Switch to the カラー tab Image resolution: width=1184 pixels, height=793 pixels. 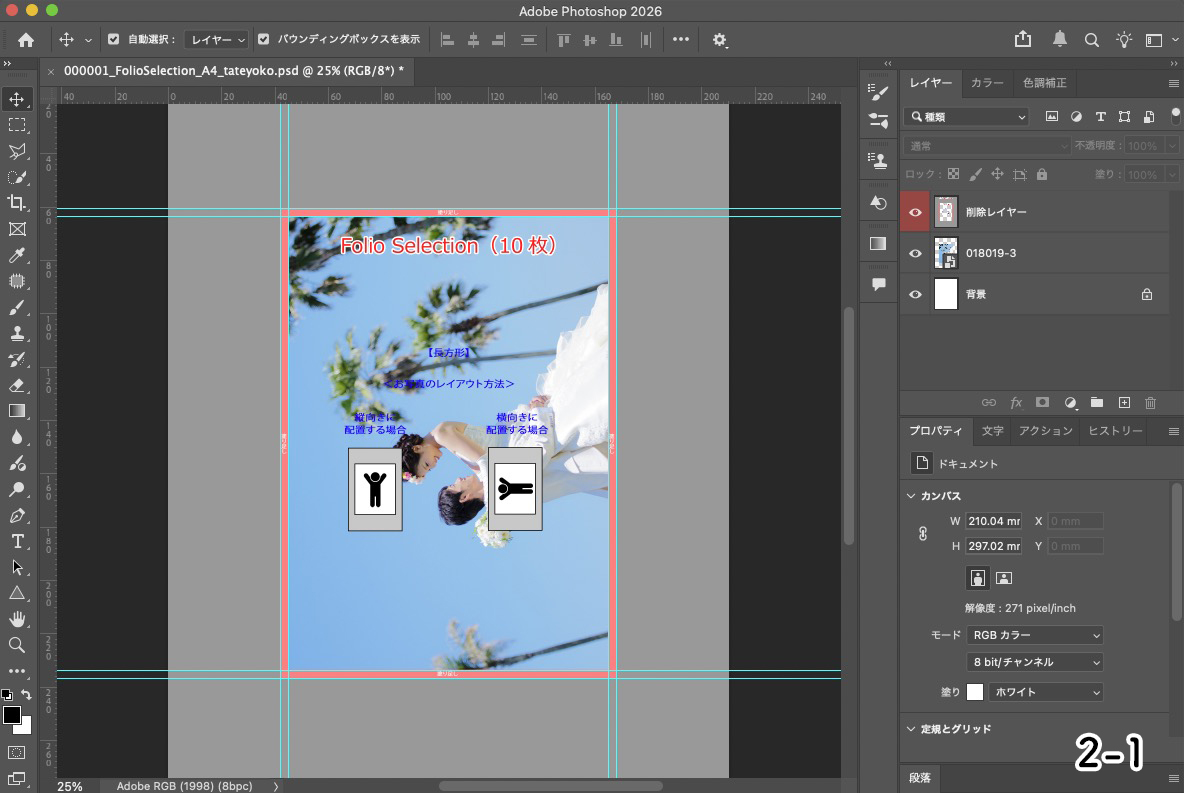point(987,83)
